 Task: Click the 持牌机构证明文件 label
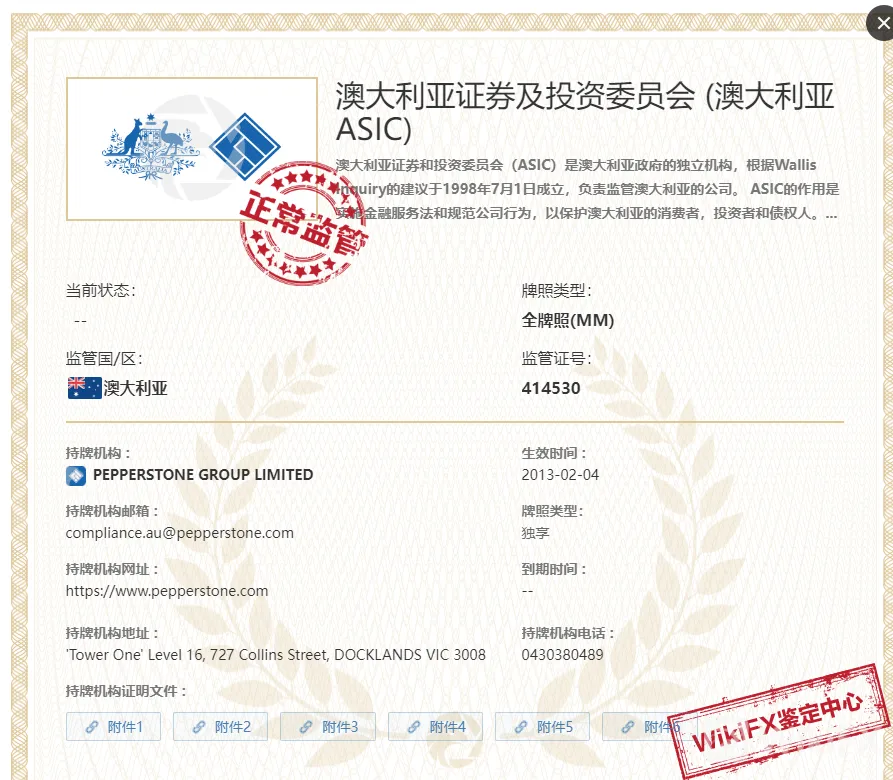point(126,691)
